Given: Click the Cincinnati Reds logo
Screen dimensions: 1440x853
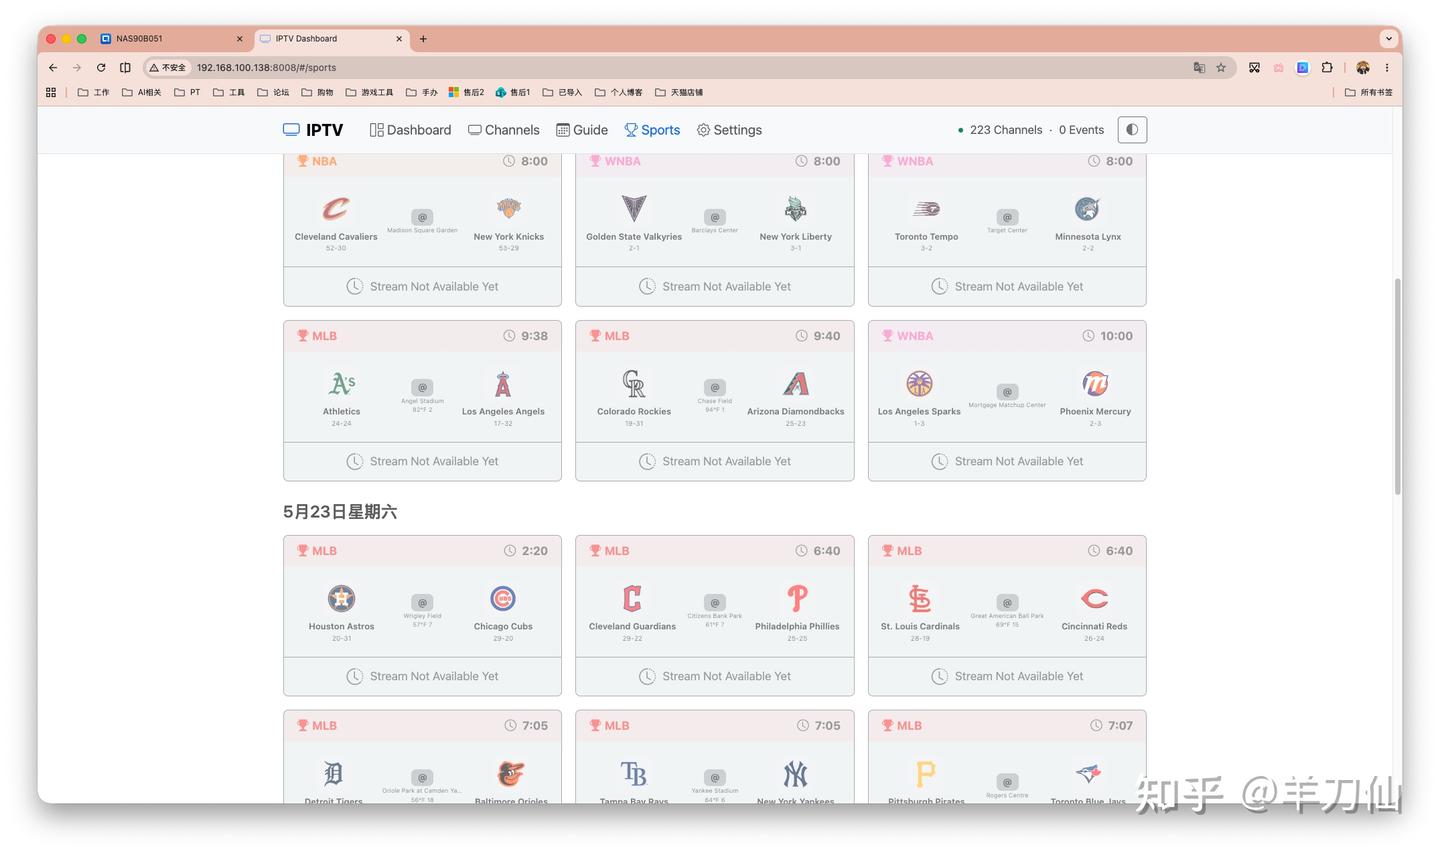Looking at the screenshot, I should coord(1095,598).
